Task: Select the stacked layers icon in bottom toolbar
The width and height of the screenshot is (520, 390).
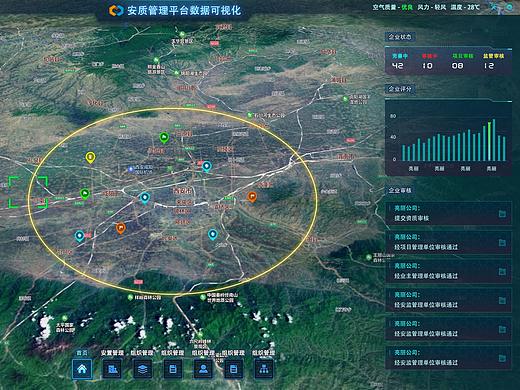Action: (143, 369)
